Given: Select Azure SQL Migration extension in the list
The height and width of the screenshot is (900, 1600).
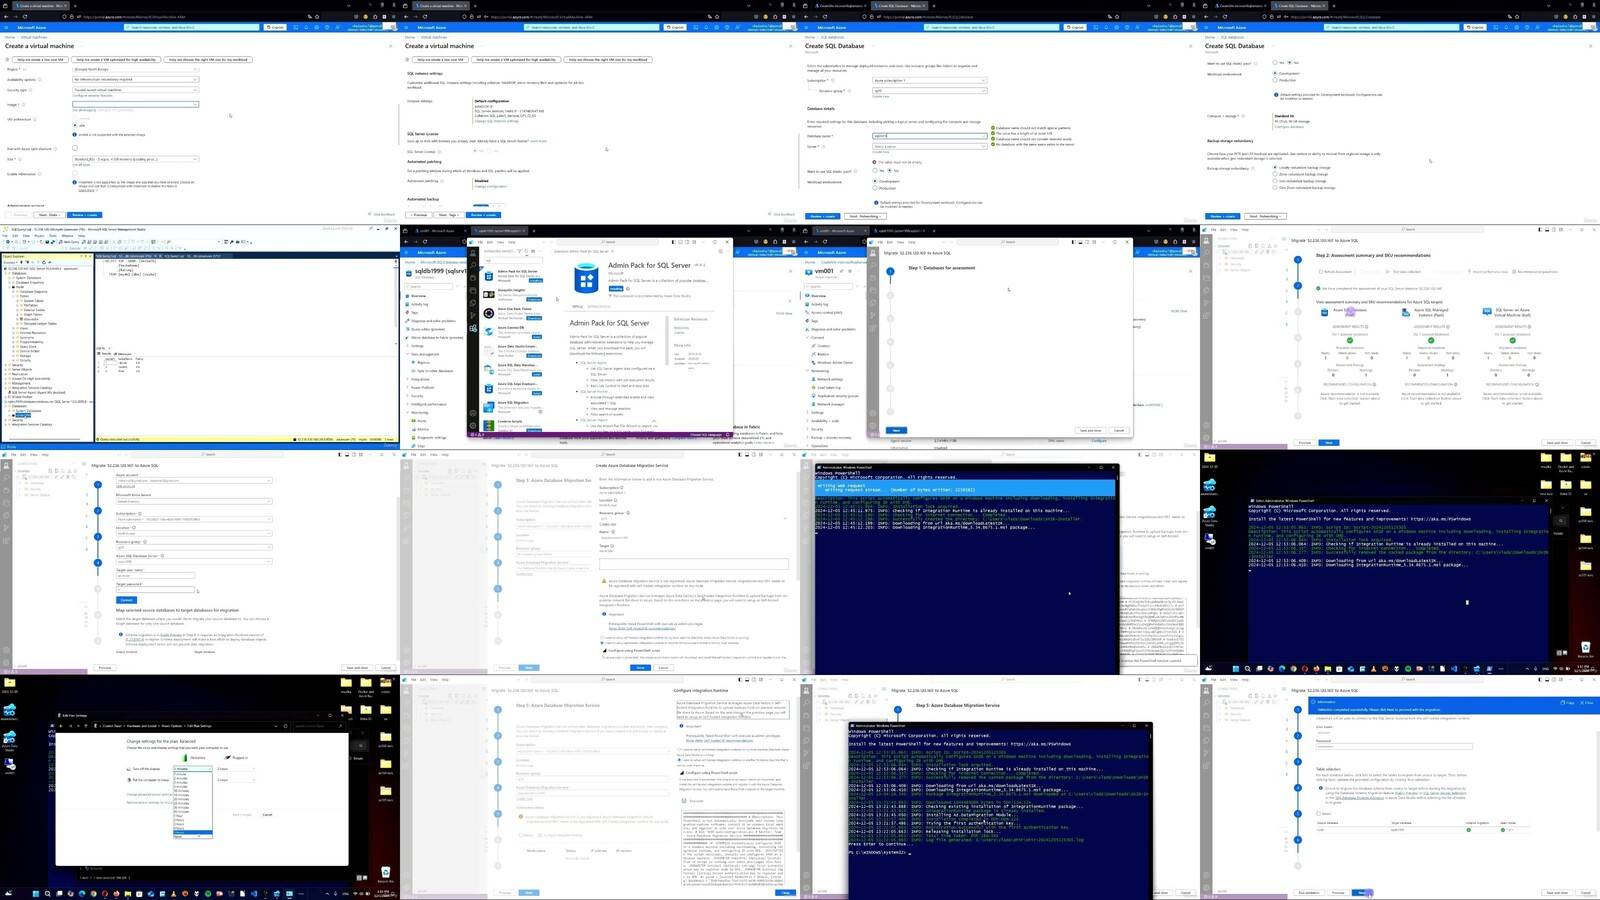Looking at the screenshot, I should pyautogui.click(x=515, y=406).
